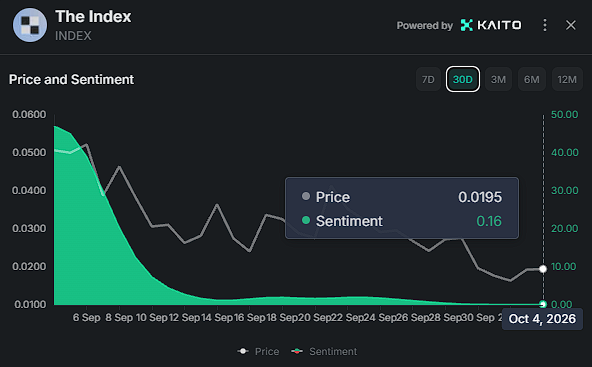This screenshot has width=592, height=367.
Task: Click the 0.0195 price value in tooltip
Action: click(x=480, y=197)
